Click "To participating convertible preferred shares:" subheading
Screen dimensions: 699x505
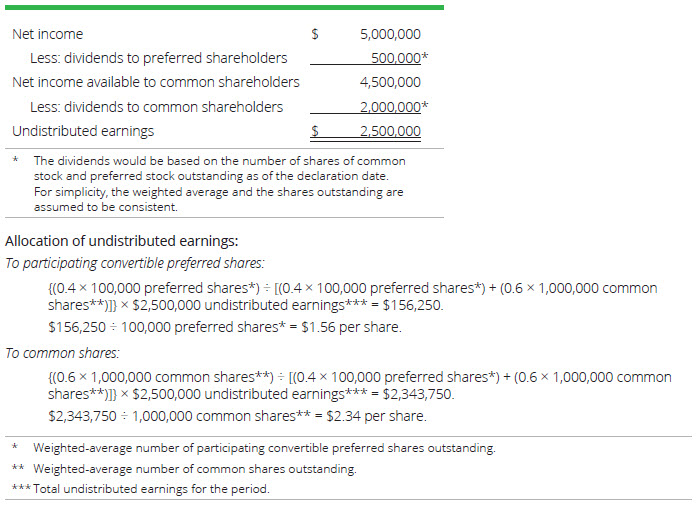[x=134, y=264]
